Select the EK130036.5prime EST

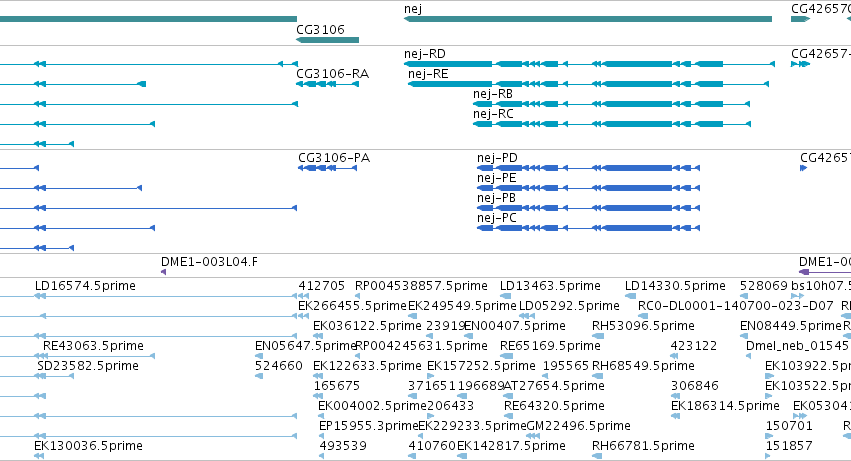(x=88, y=446)
